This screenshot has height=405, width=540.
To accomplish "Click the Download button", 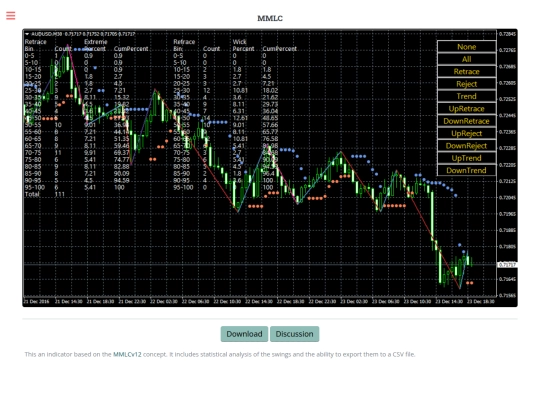I will [x=244, y=334].
